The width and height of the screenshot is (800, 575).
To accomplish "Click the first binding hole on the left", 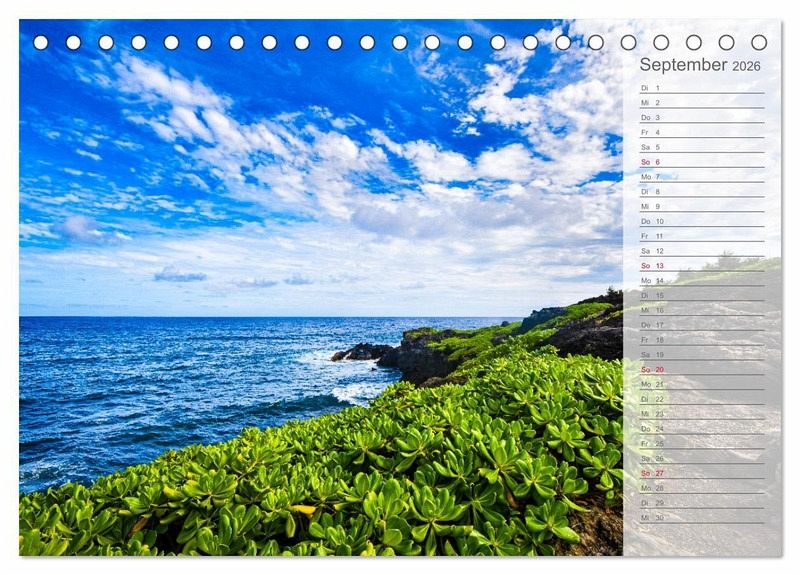I will pos(41,42).
